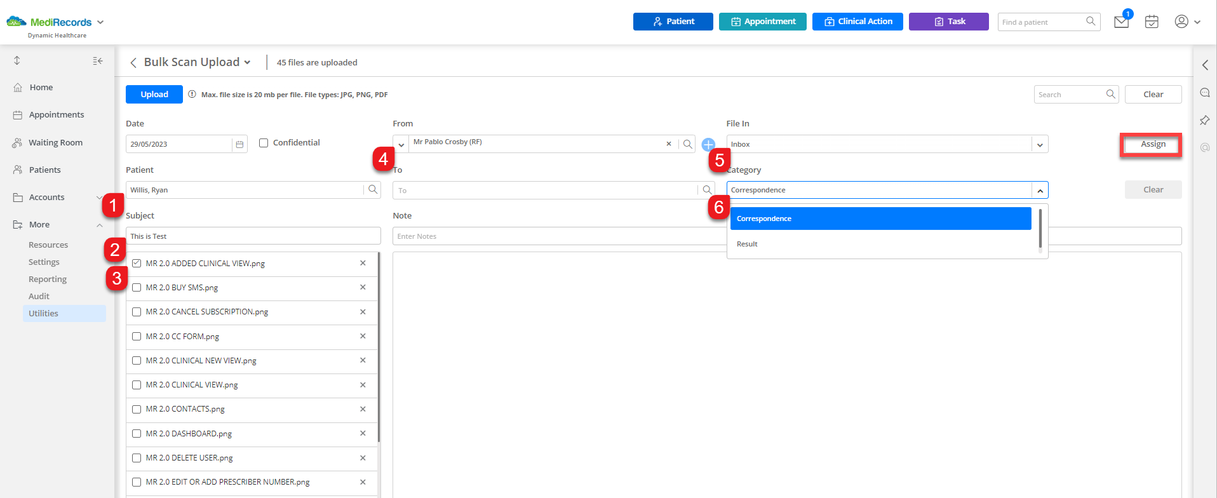Check the MR 2.0 CLINICAL VIEW.png checkbox
This screenshot has height=498, width=1217.
point(137,384)
